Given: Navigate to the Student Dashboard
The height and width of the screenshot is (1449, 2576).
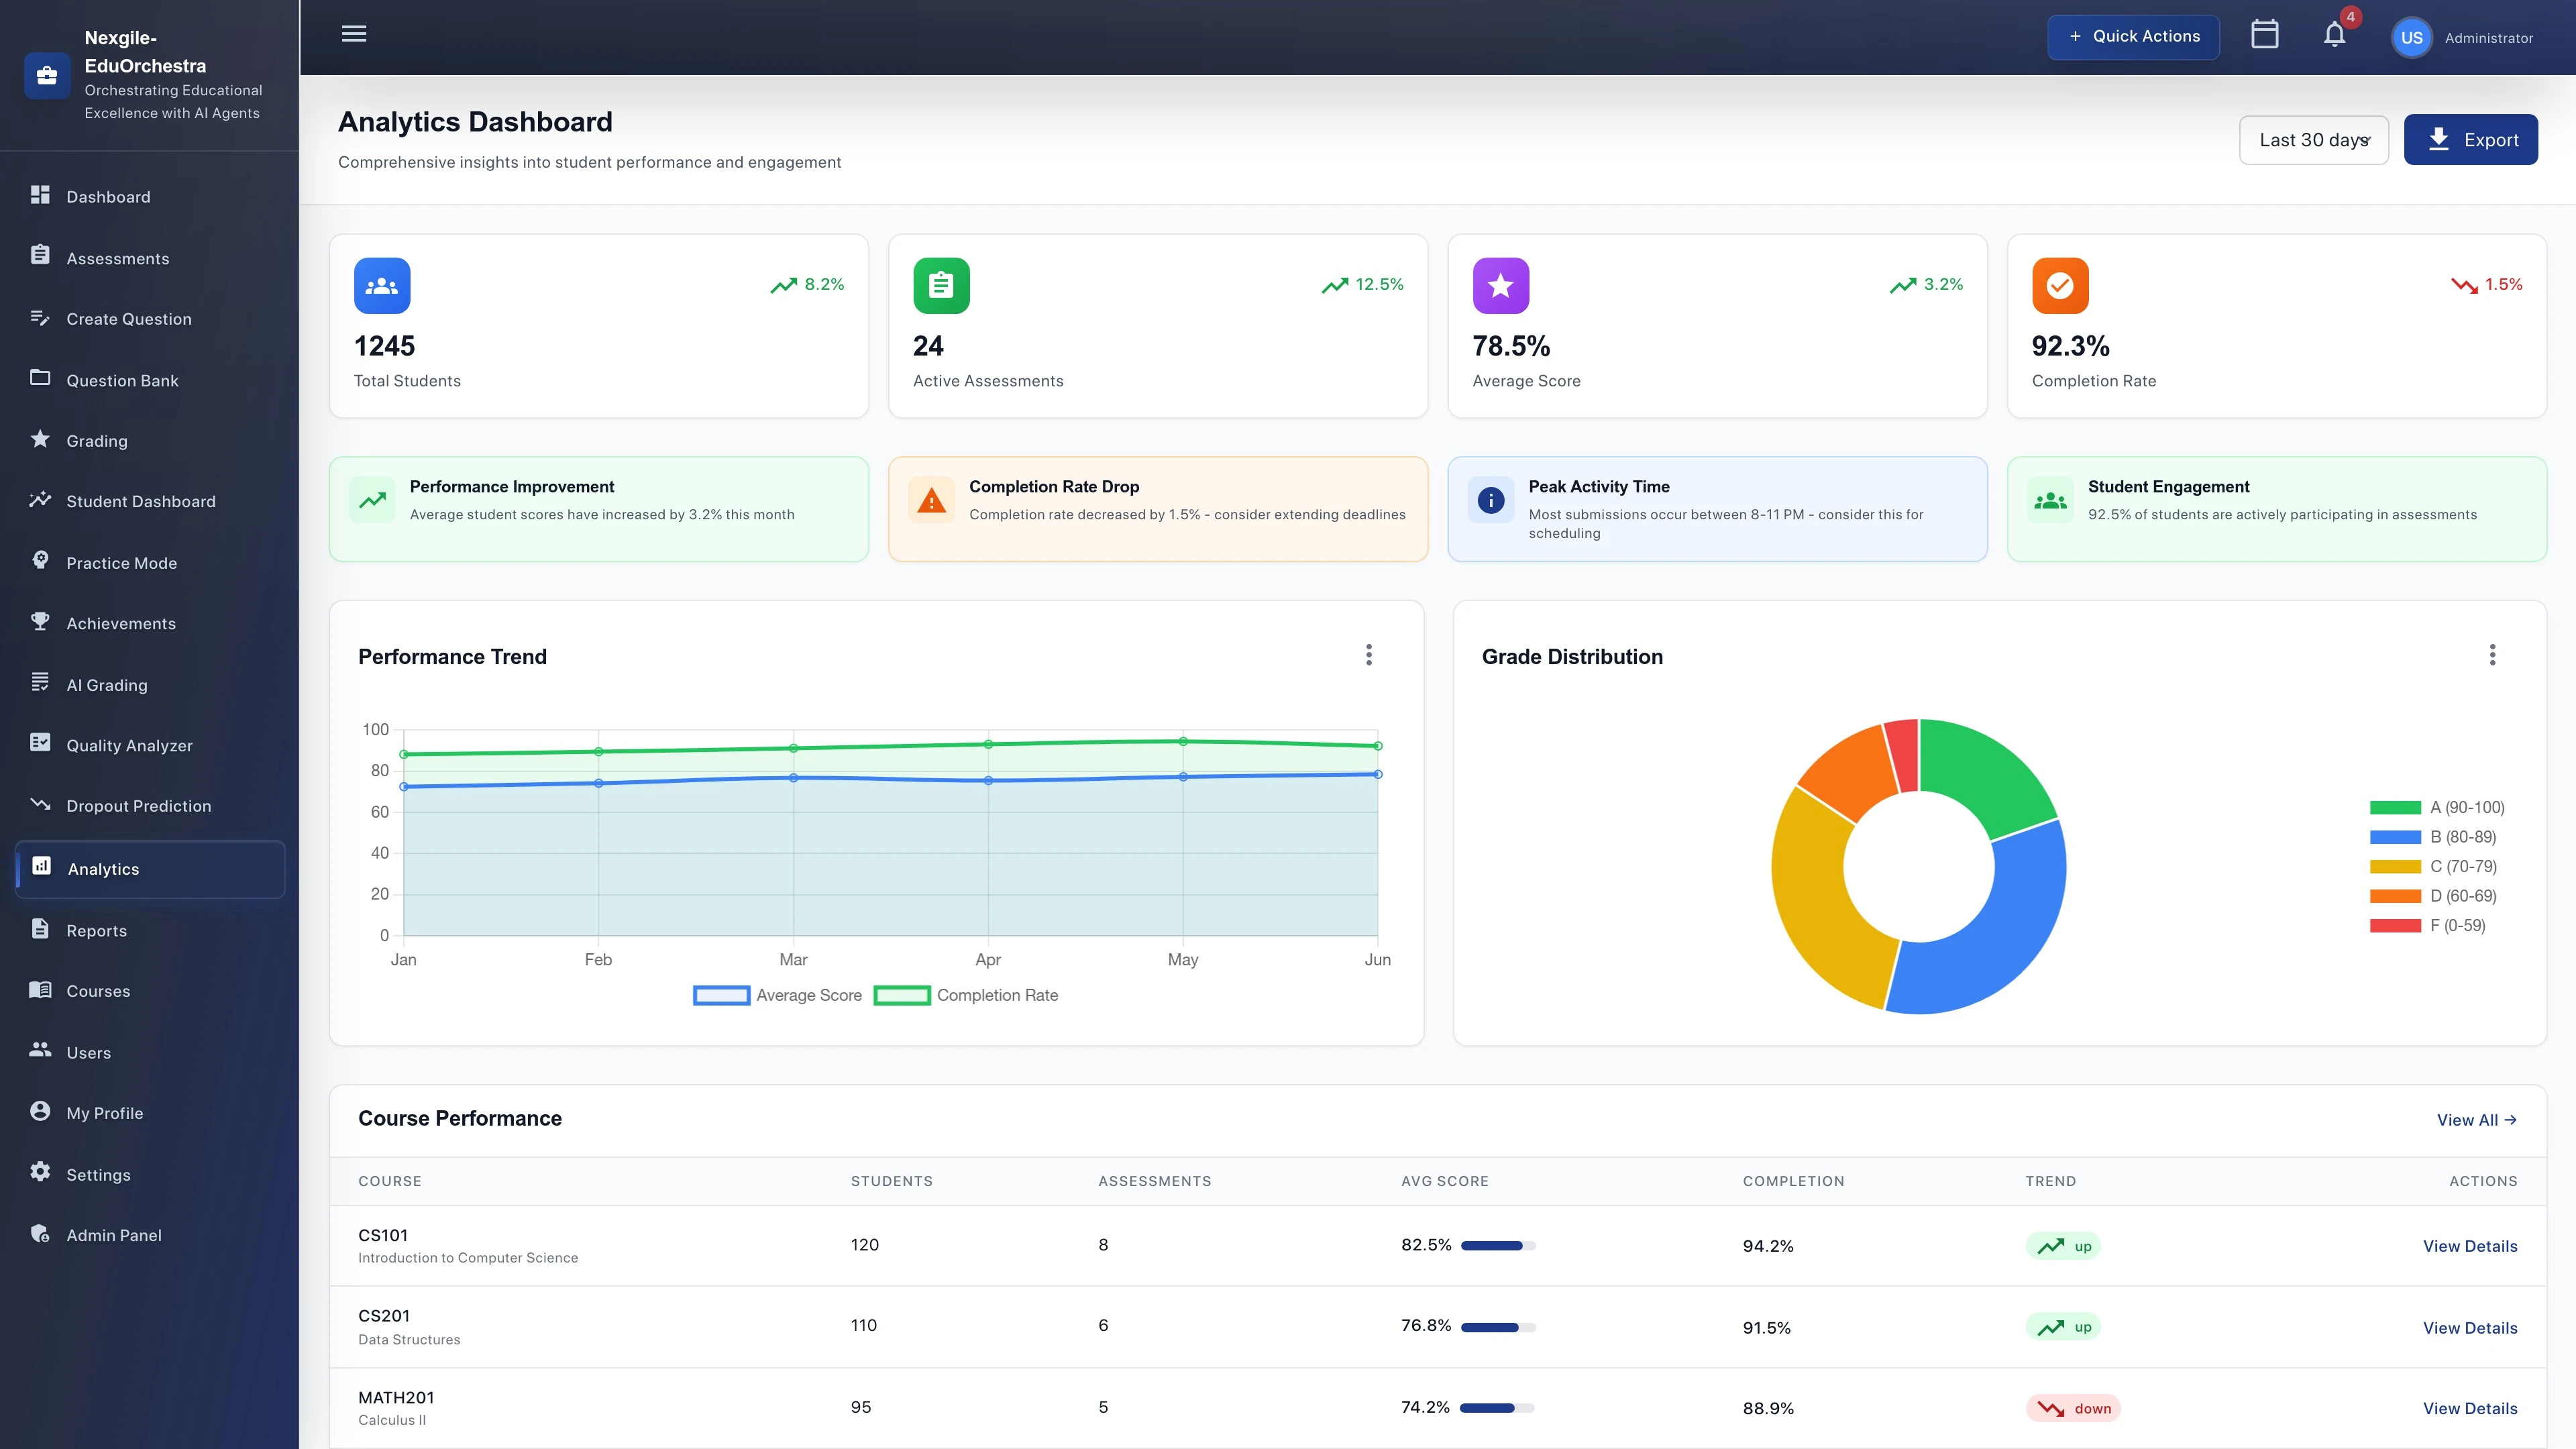Looking at the screenshot, I should [x=140, y=501].
